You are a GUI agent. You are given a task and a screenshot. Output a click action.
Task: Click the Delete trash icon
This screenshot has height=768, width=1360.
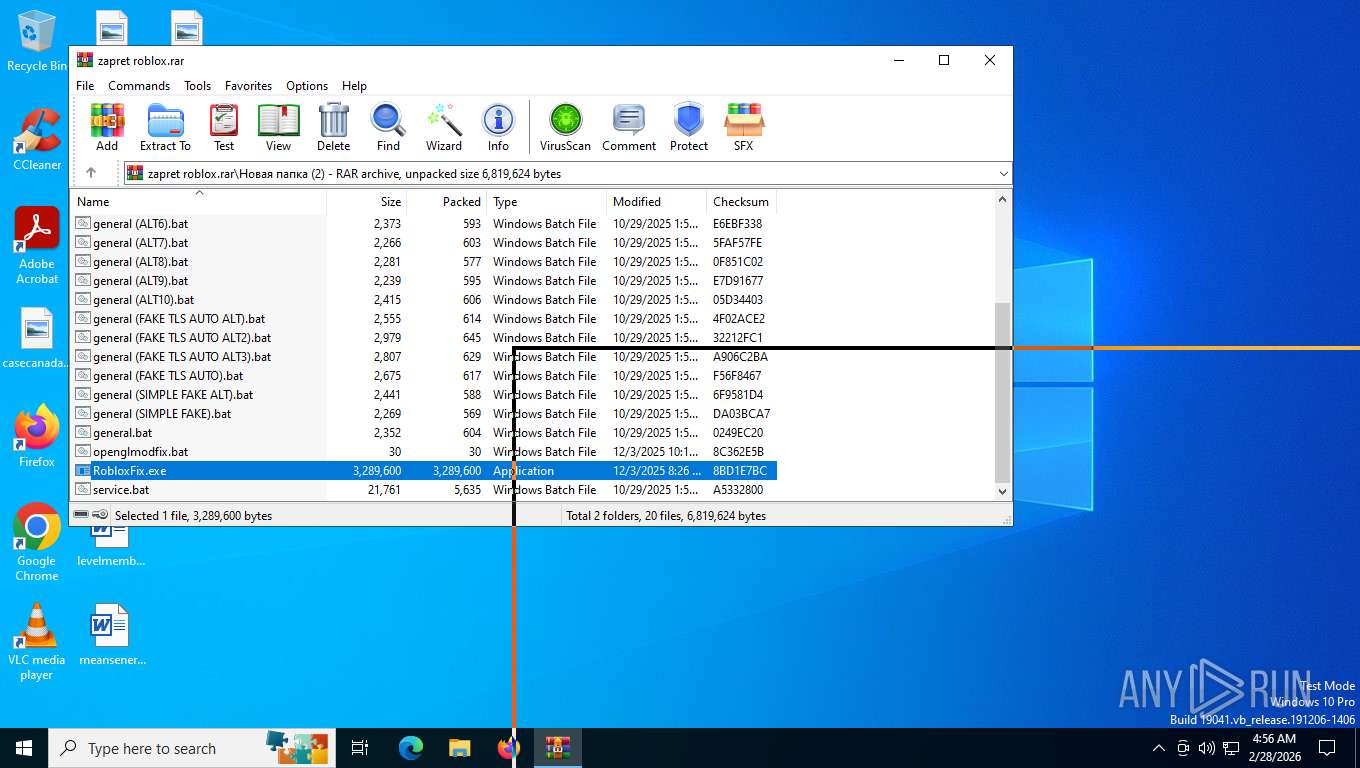point(334,127)
